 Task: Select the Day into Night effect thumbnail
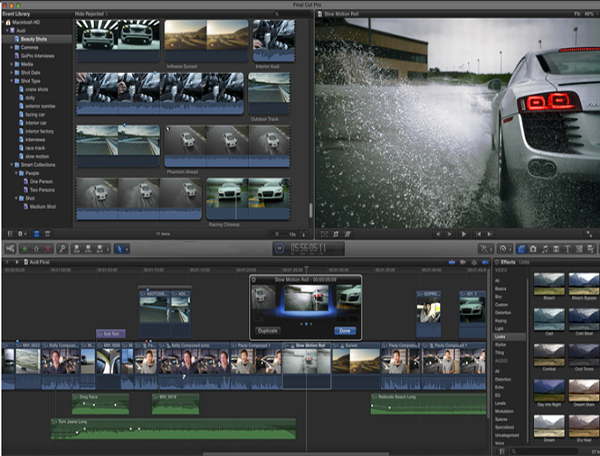[x=549, y=390]
